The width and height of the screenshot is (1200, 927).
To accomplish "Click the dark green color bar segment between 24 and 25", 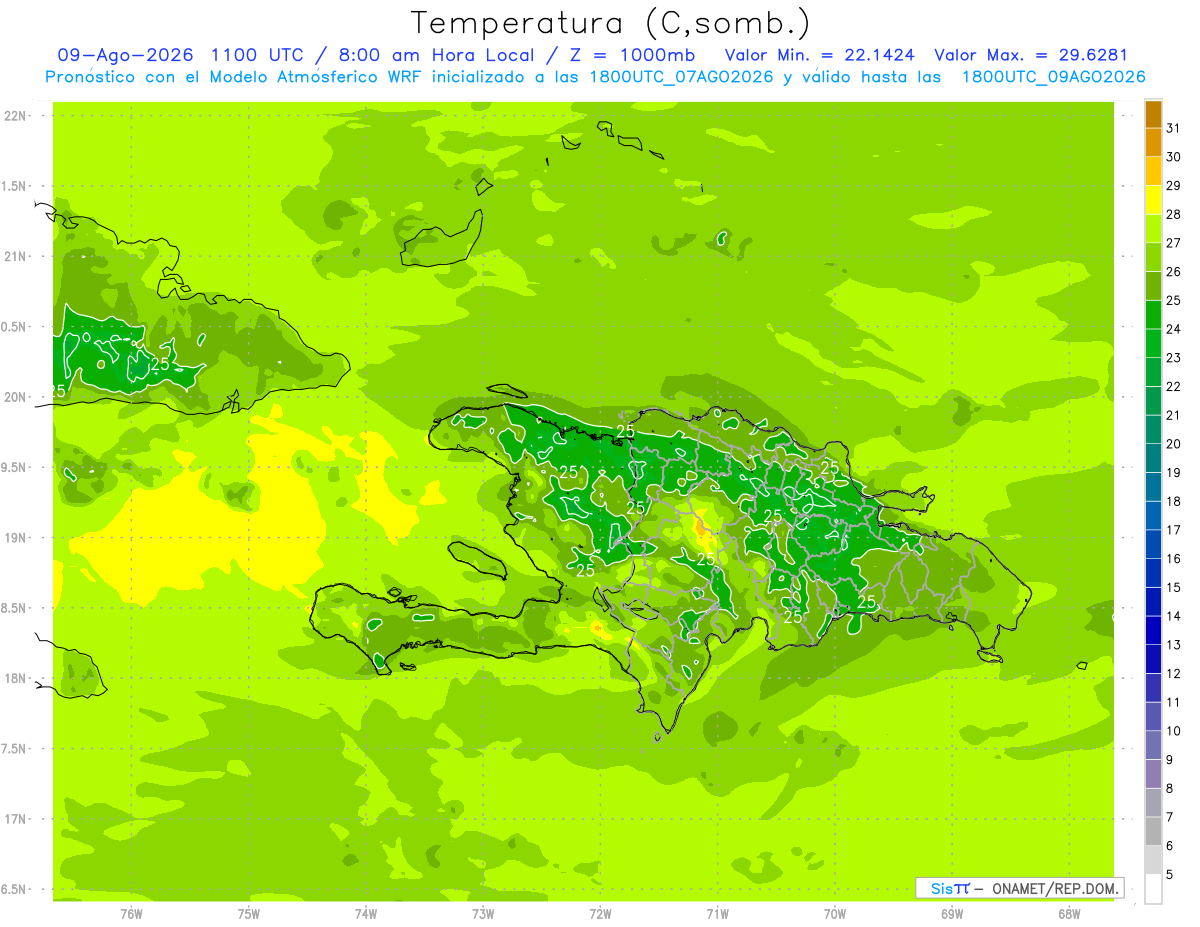I will click(1154, 315).
